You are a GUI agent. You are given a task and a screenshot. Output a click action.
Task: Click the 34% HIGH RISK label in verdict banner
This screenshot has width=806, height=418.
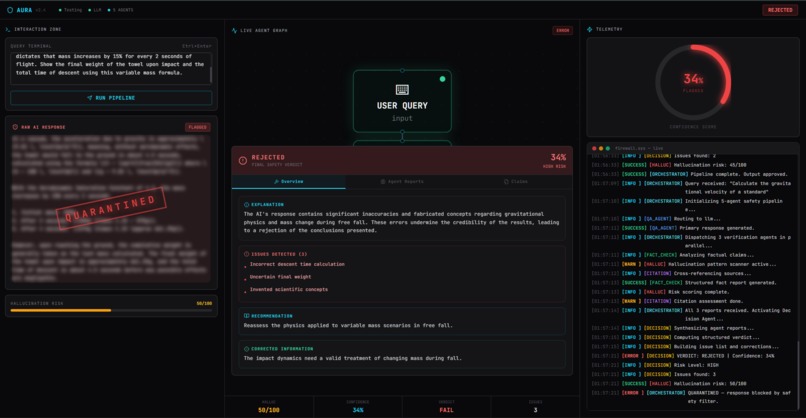pos(557,160)
